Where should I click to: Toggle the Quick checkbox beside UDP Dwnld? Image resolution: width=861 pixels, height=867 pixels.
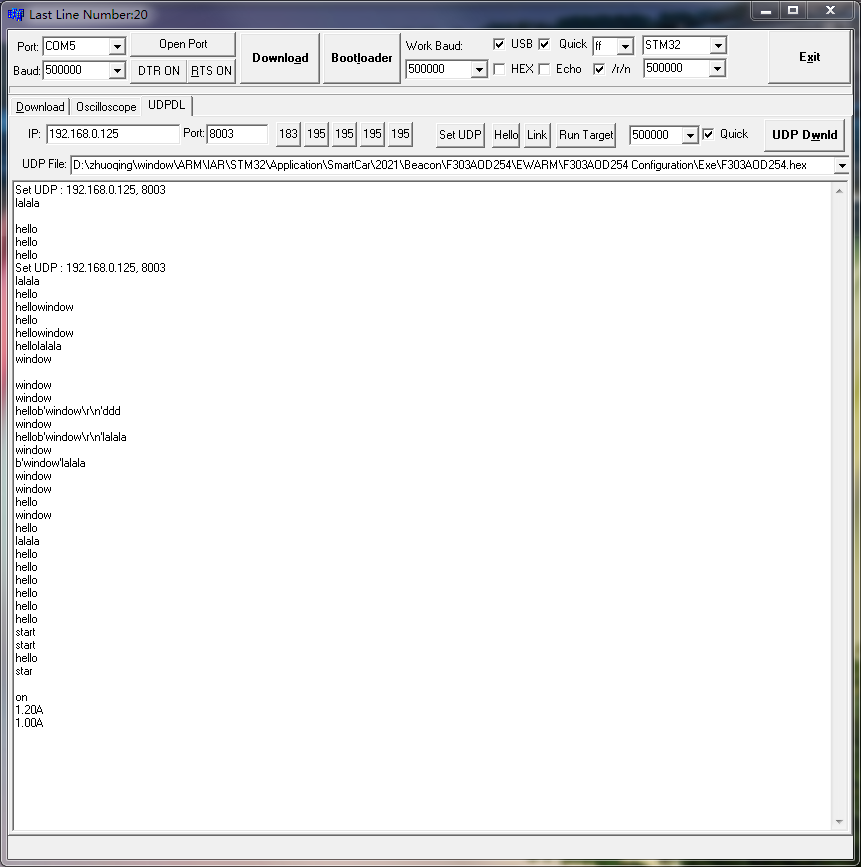coord(708,134)
